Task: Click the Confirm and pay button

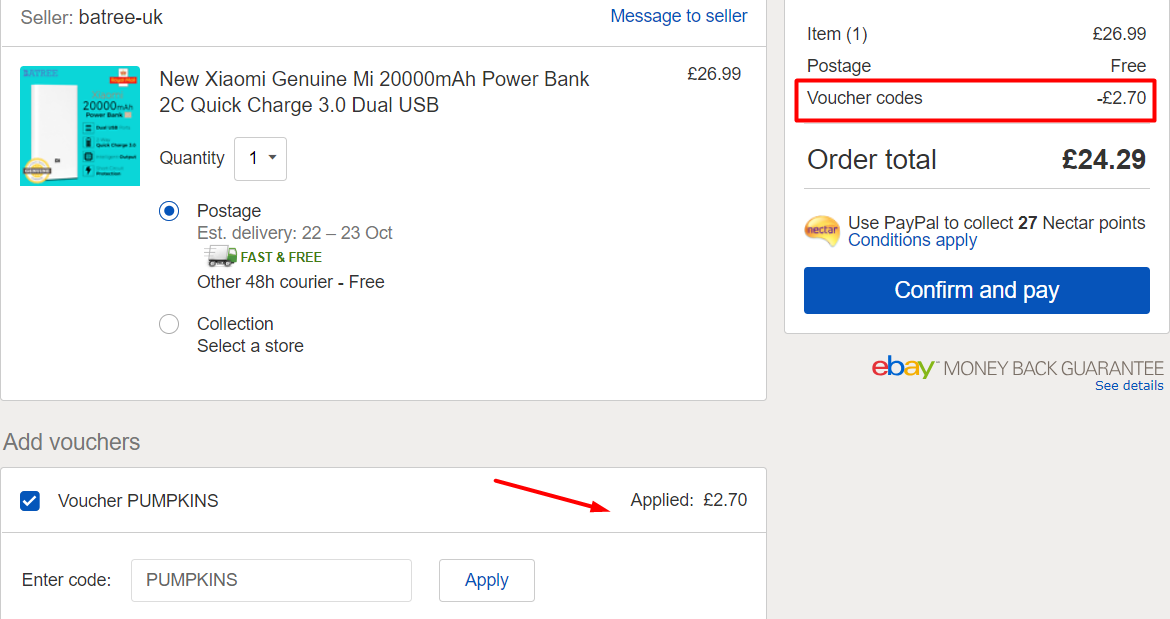Action: 977,290
